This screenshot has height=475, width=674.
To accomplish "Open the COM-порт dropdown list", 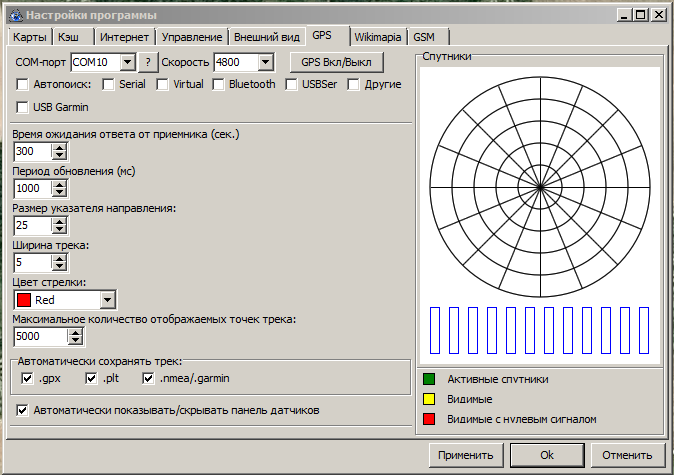I will click(x=127, y=62).
